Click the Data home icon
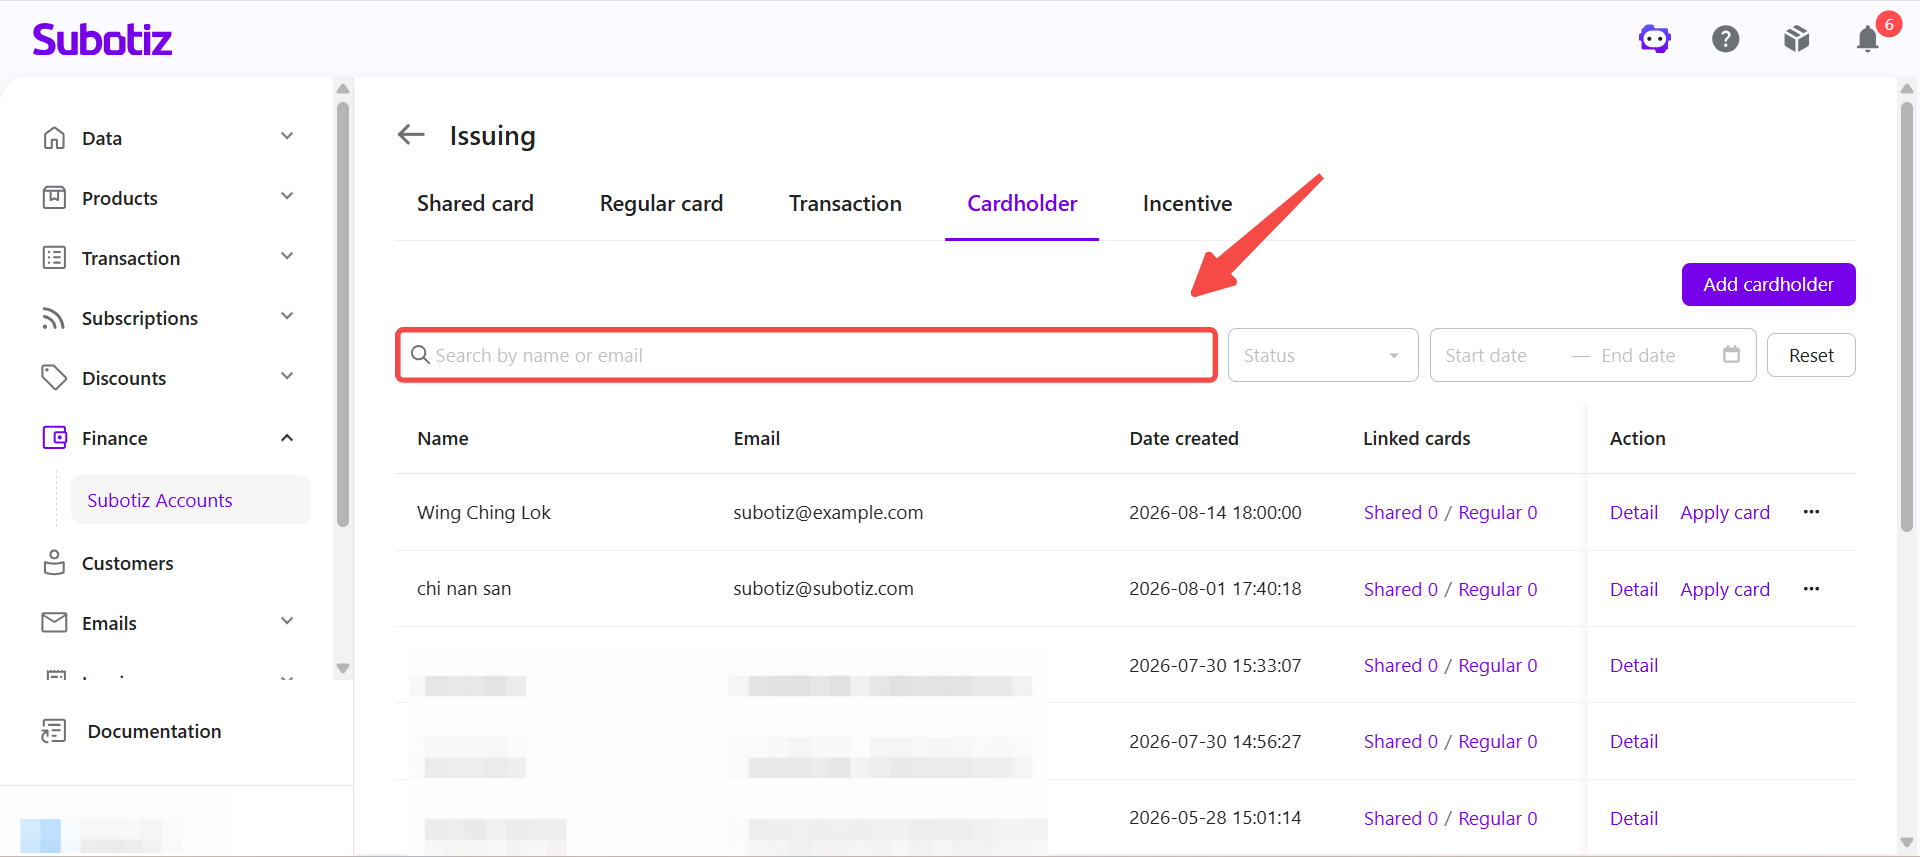 pos(54,138)
